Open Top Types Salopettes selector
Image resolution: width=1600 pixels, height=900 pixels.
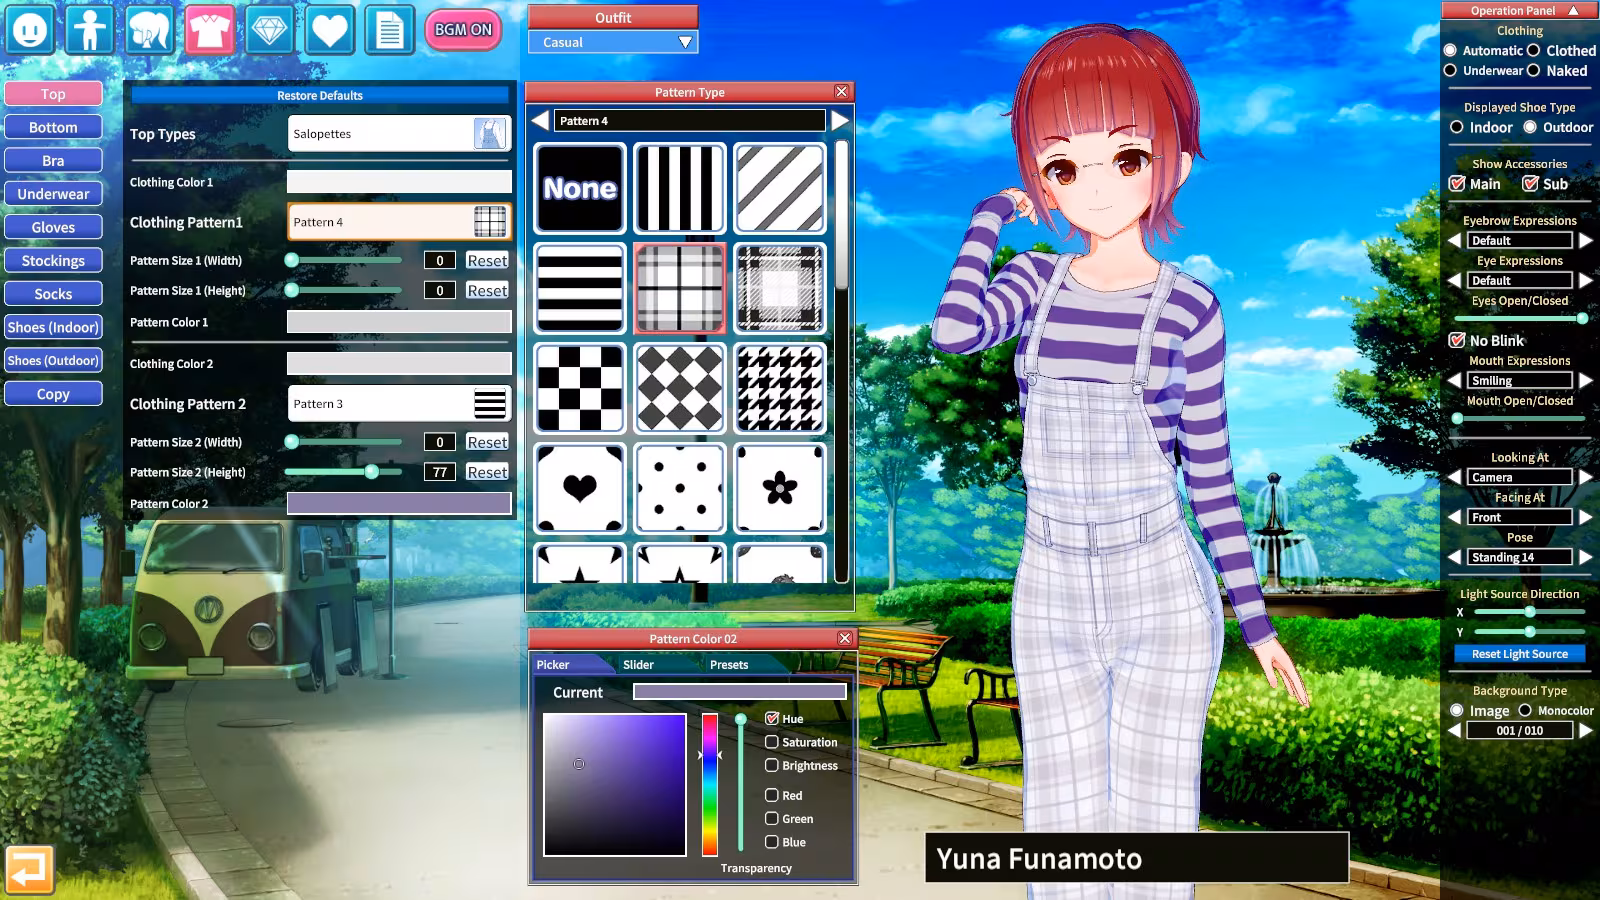click(x=399, y=134)
